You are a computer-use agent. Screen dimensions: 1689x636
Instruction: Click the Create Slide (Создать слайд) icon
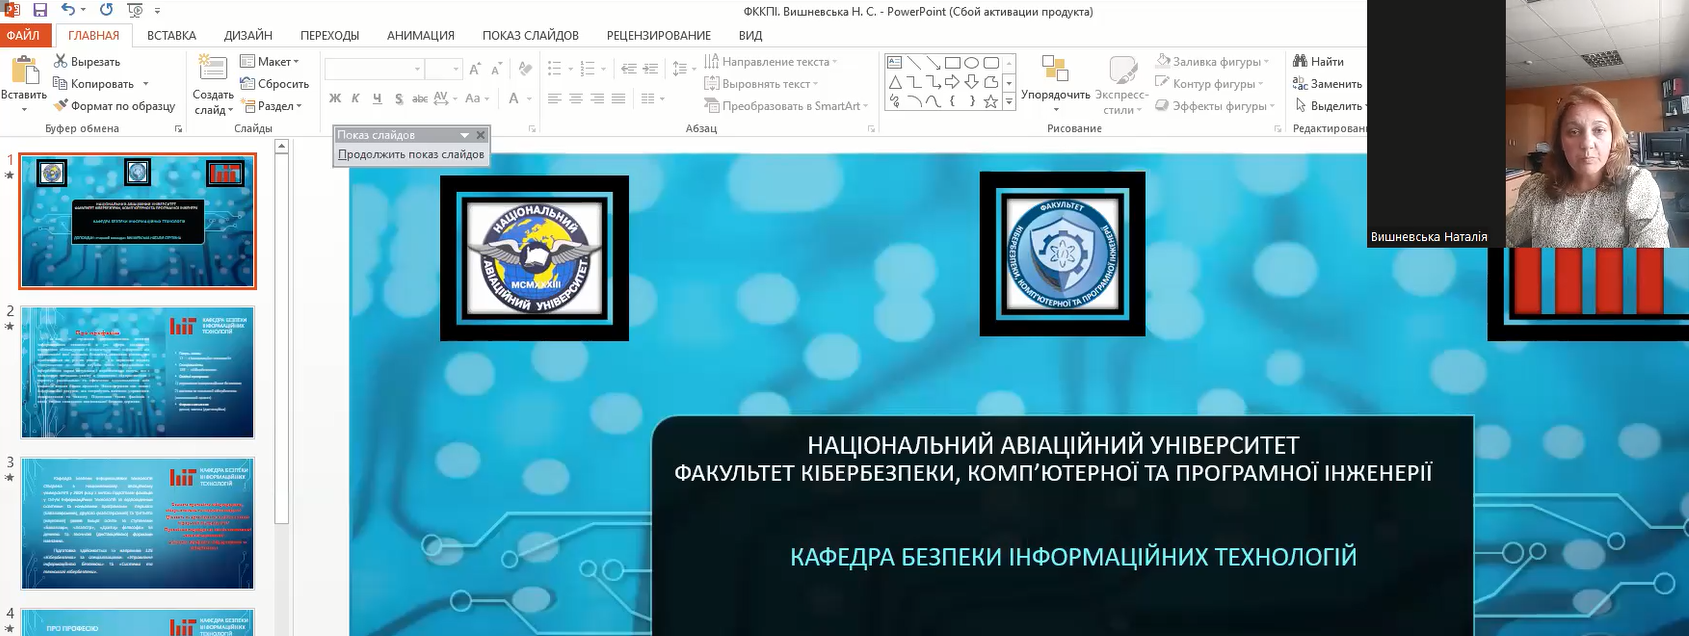(x=212, y=68)
